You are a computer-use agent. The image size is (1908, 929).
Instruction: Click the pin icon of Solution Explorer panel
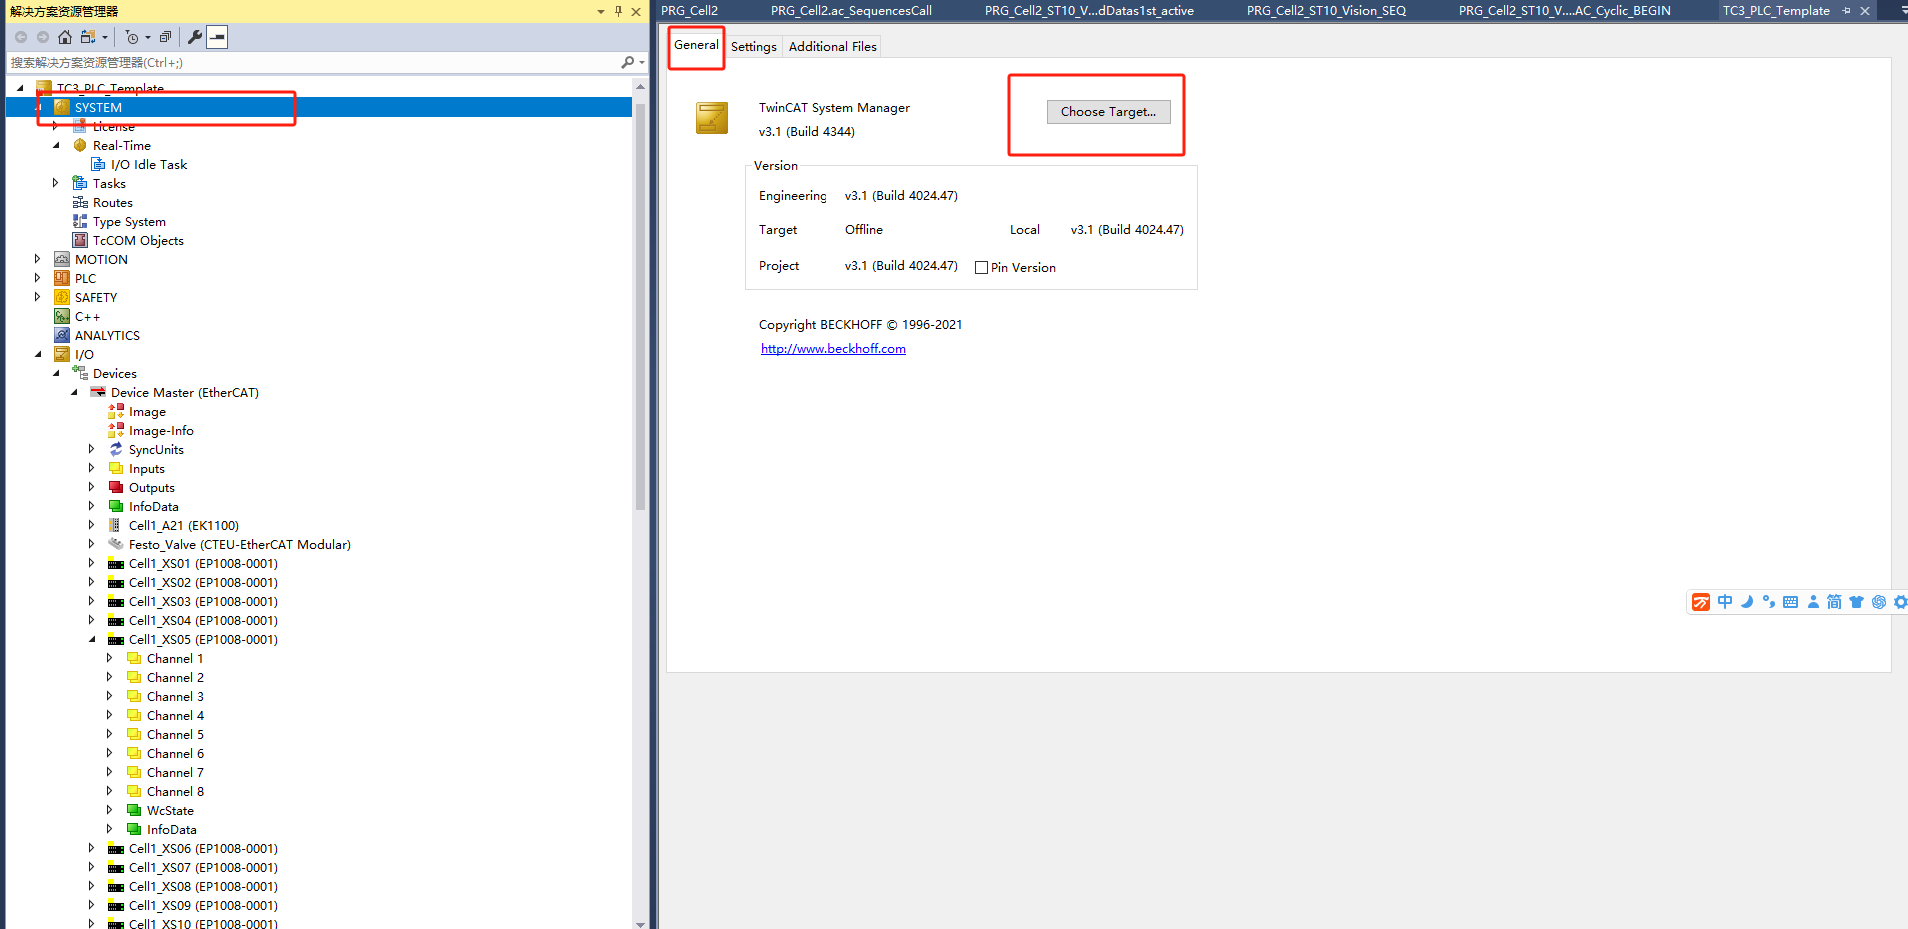pos(618,11)
